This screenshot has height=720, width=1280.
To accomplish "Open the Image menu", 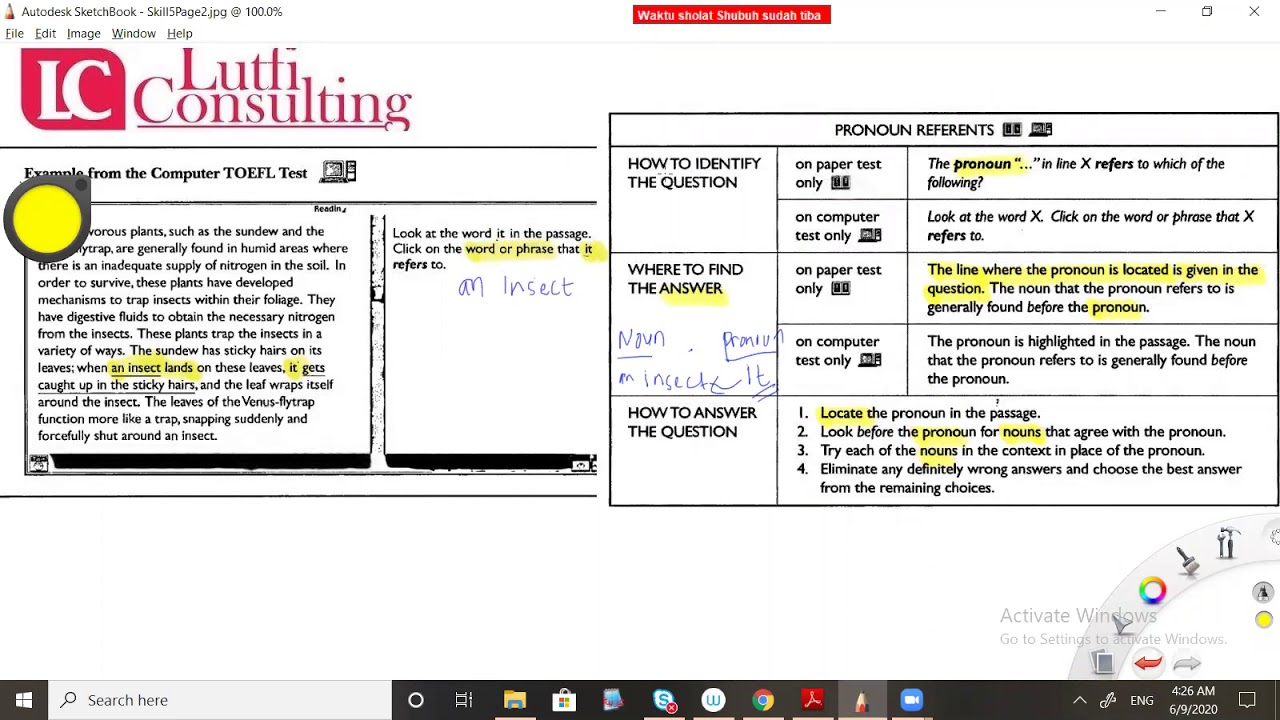I will [83, 33].
